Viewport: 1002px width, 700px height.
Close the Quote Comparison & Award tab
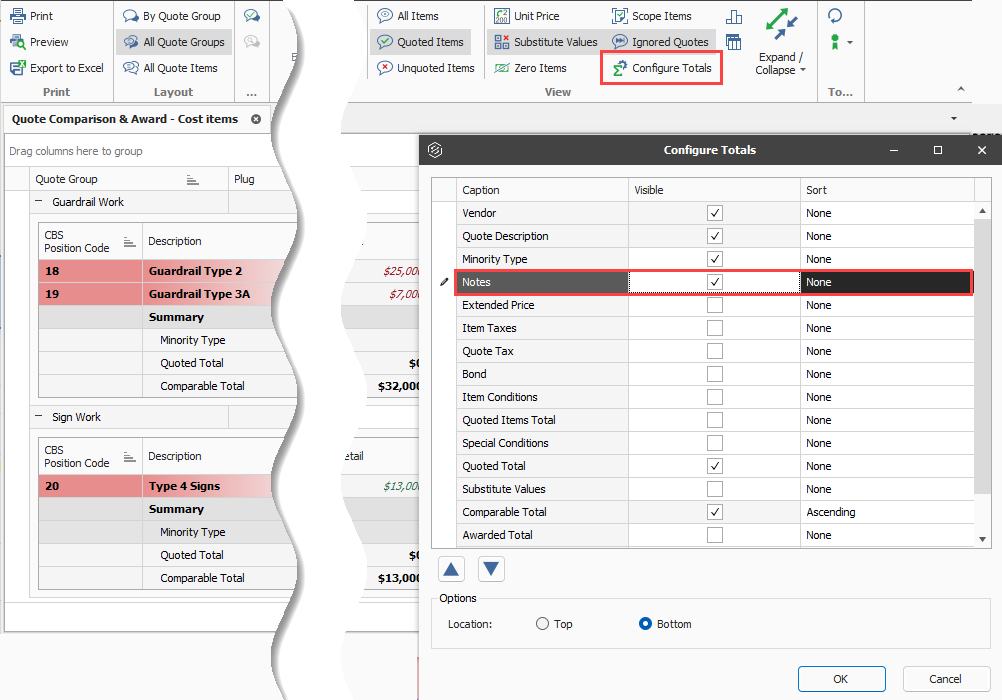256,119
